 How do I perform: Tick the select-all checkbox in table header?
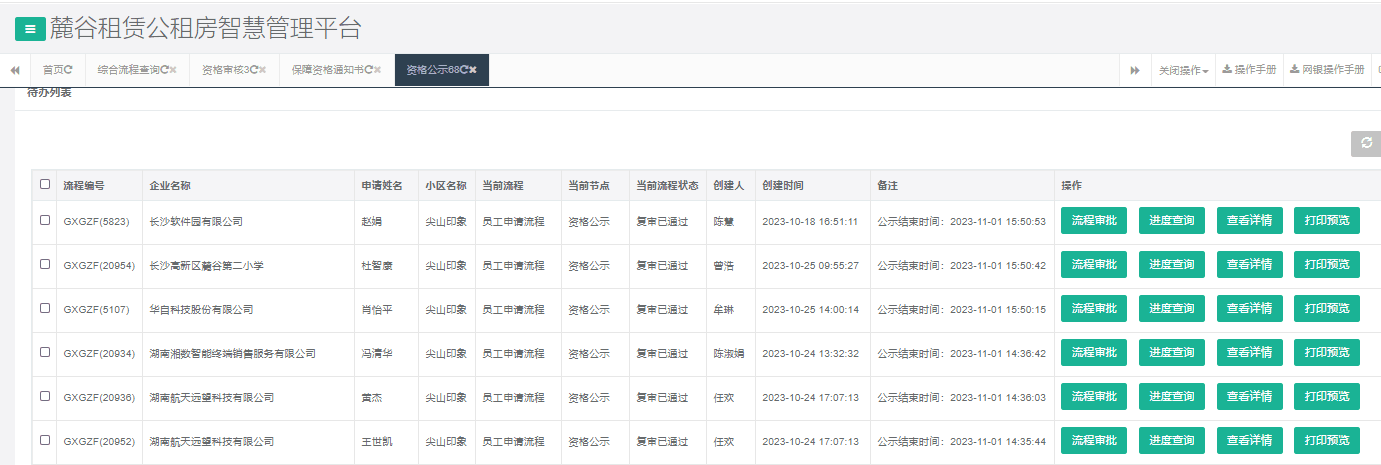coord(45,184)
